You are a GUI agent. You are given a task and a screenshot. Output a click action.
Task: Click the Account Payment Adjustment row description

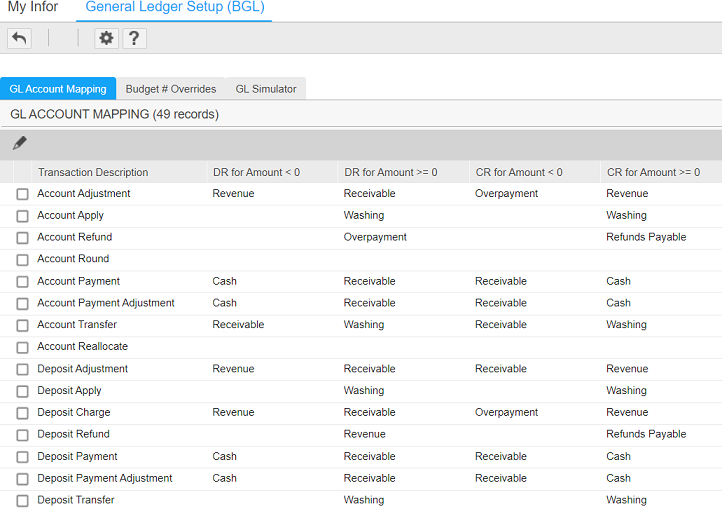[106, 303]
